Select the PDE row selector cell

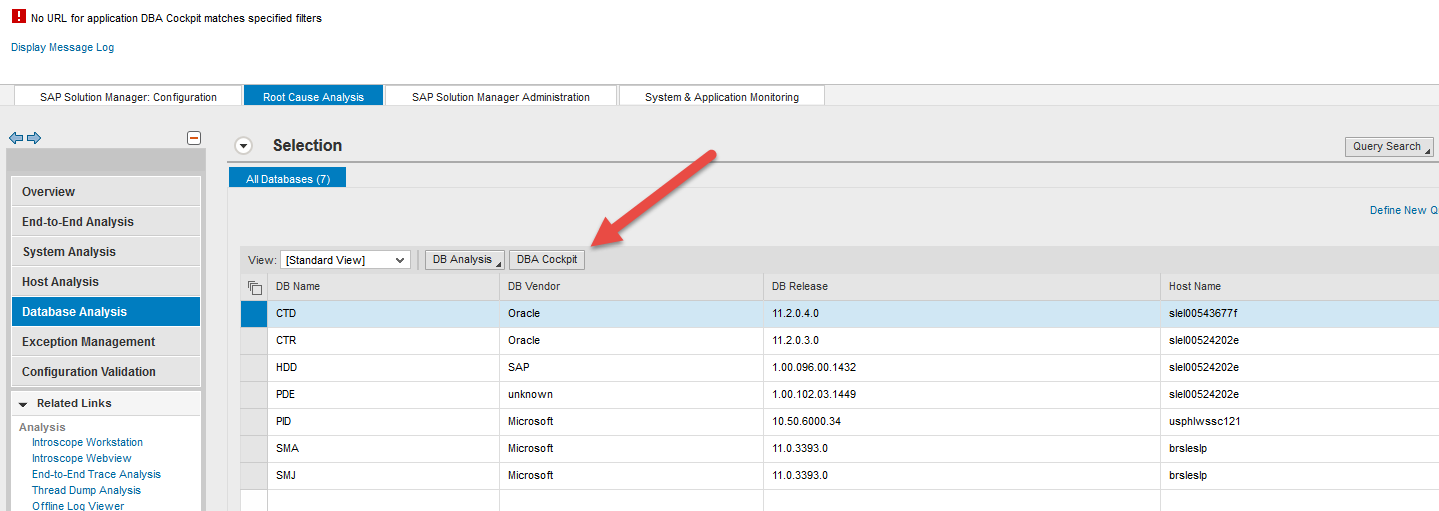point(254,395)
